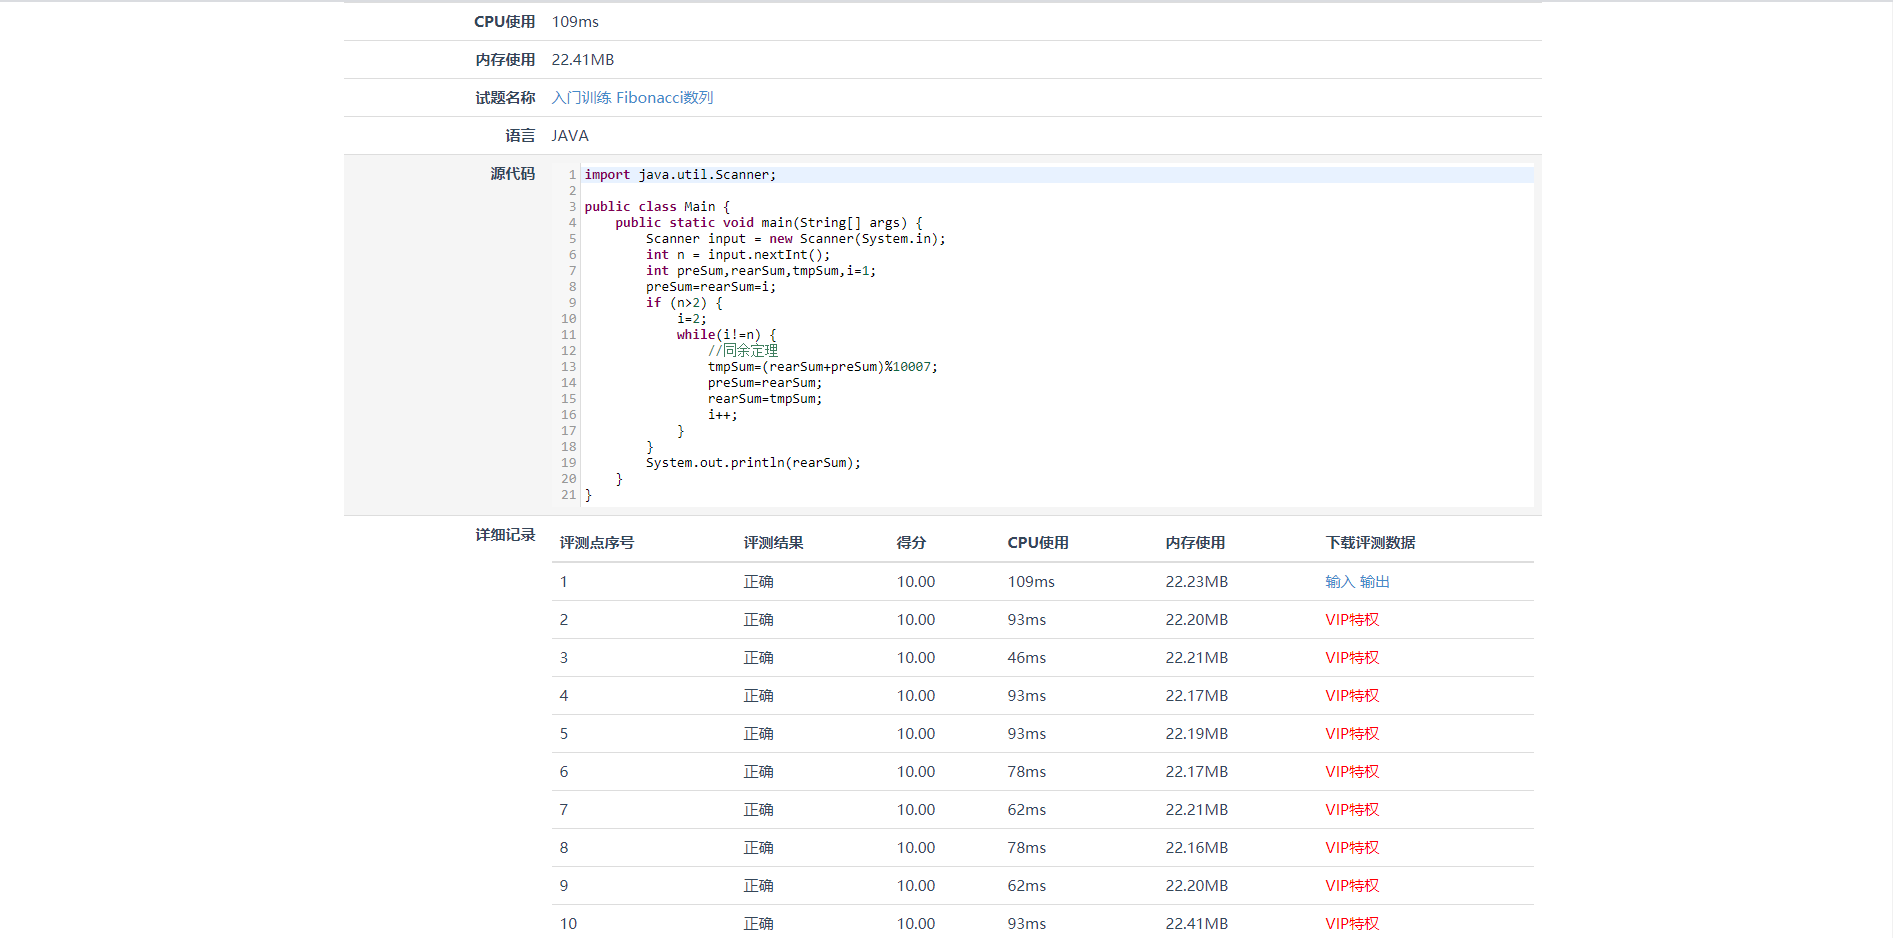This screenshot has height=938, width=1893.
Task: Click code line int n = input.nextInt();
Action: coord(738,255)
